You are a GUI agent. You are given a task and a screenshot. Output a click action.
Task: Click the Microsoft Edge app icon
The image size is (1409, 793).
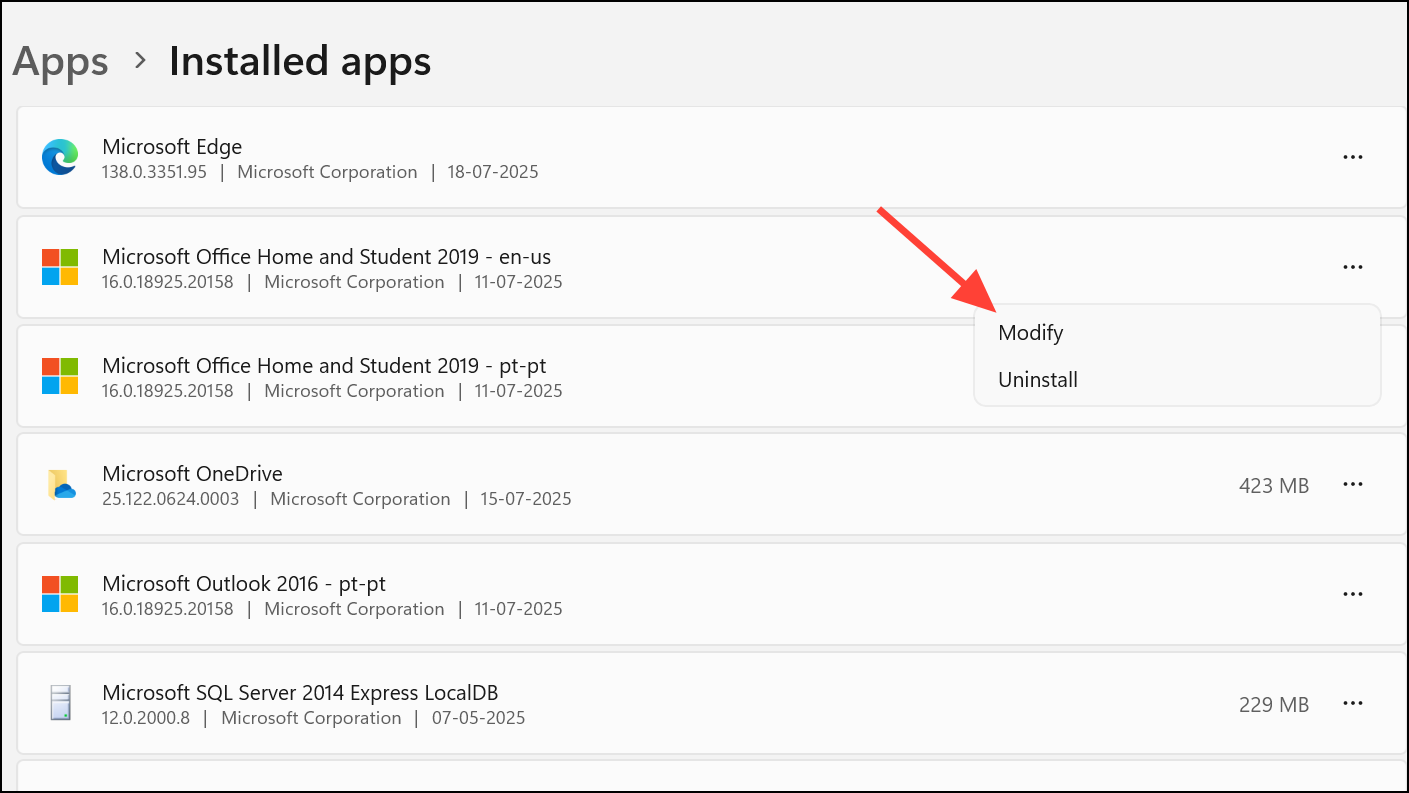[60, 158]
